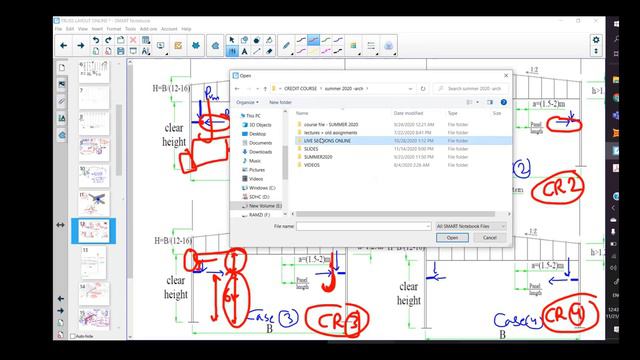
Task: Click the Open button in the dialog
Action: click(x=452, y=238)
